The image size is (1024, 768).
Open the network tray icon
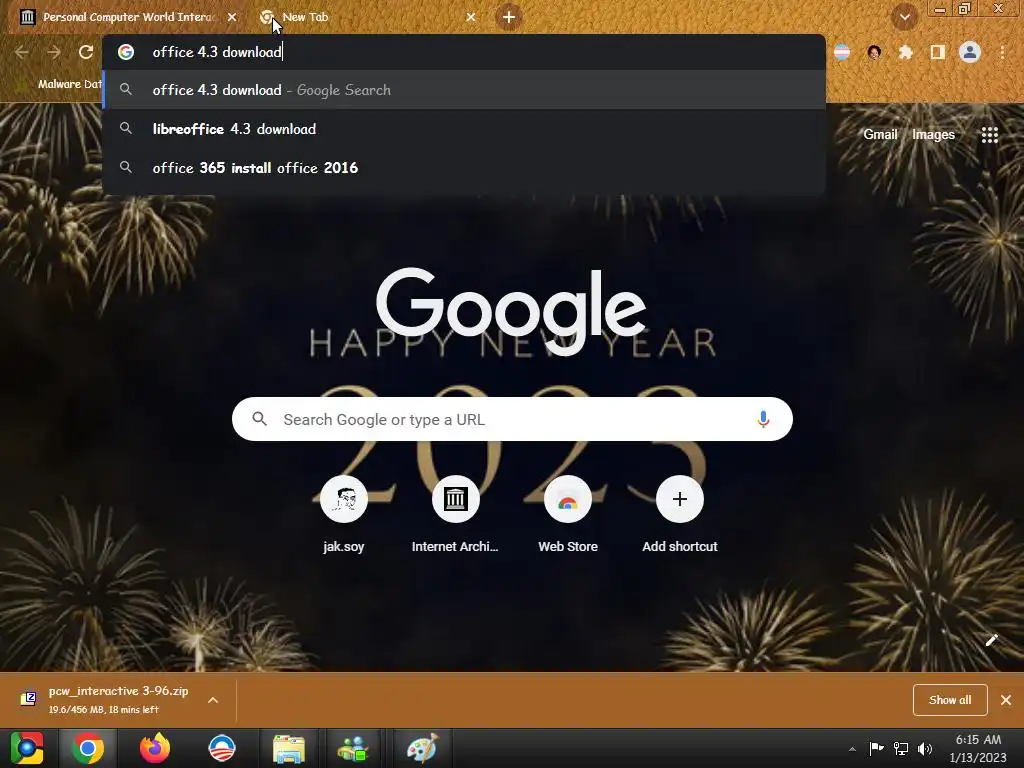[x=901, y=748]
